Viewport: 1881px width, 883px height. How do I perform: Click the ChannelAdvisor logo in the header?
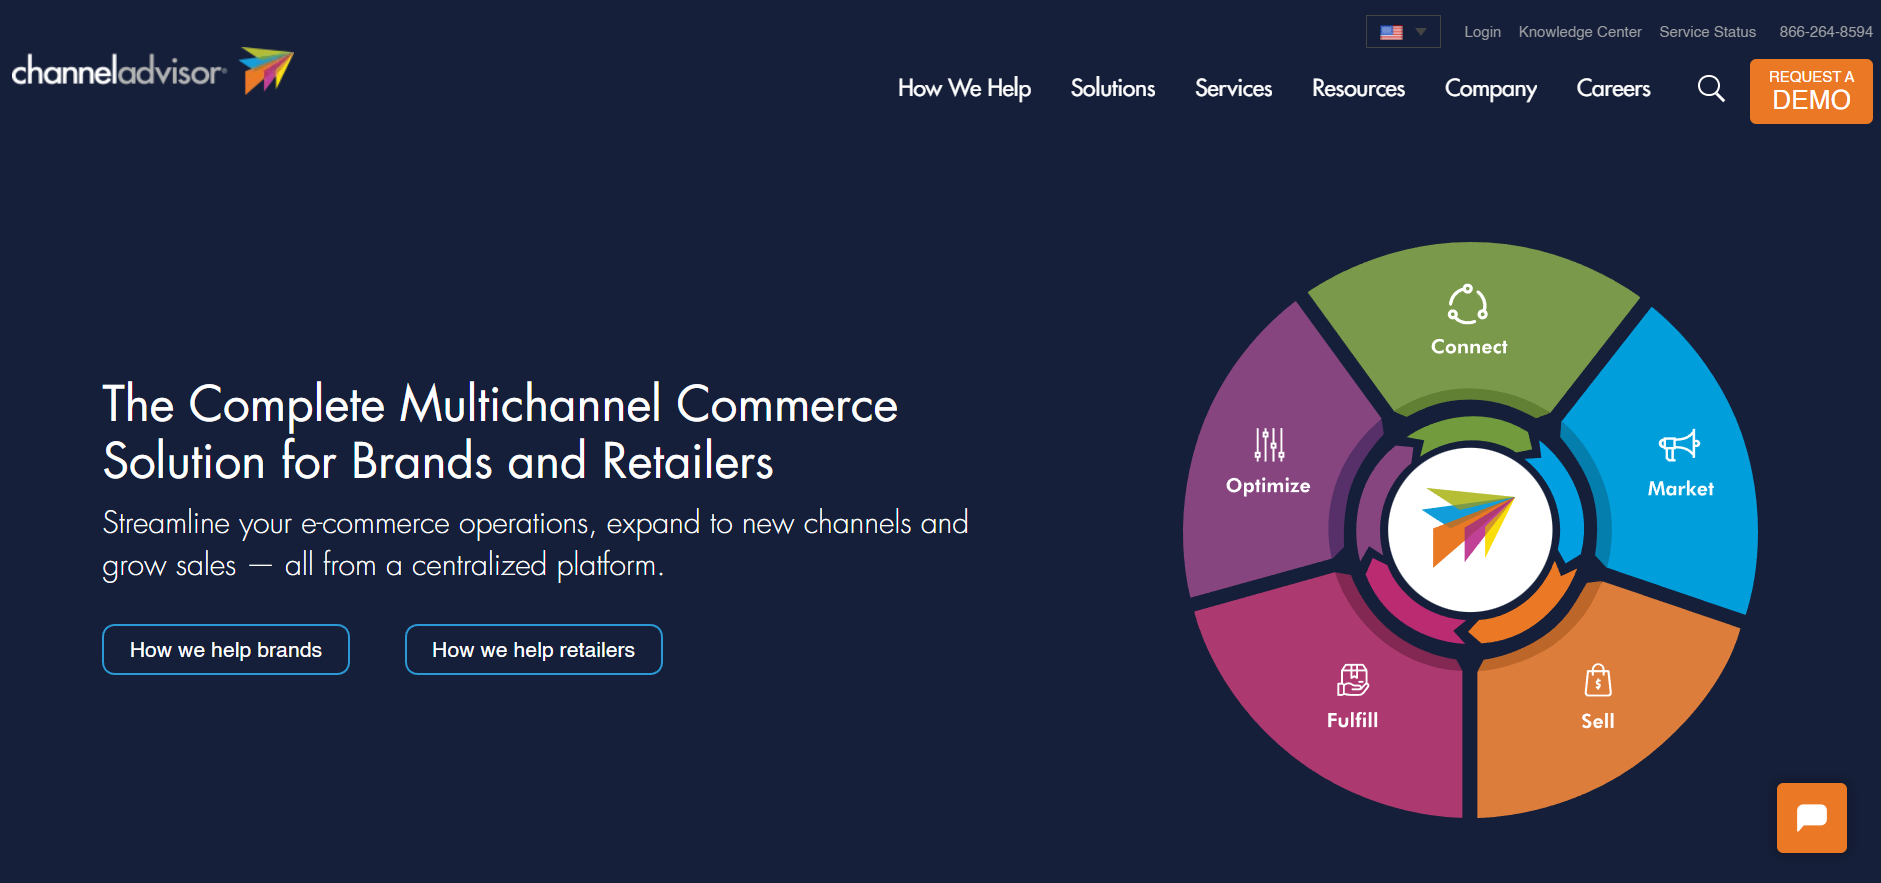(x=153, y=71)
